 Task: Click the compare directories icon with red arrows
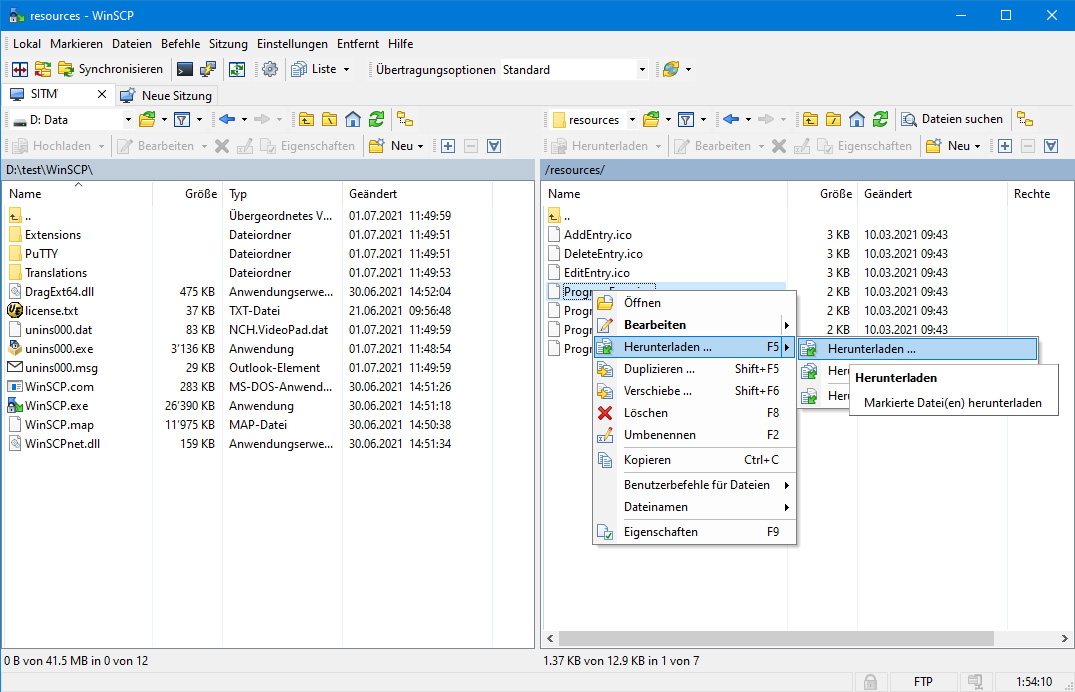pos(20,69)
